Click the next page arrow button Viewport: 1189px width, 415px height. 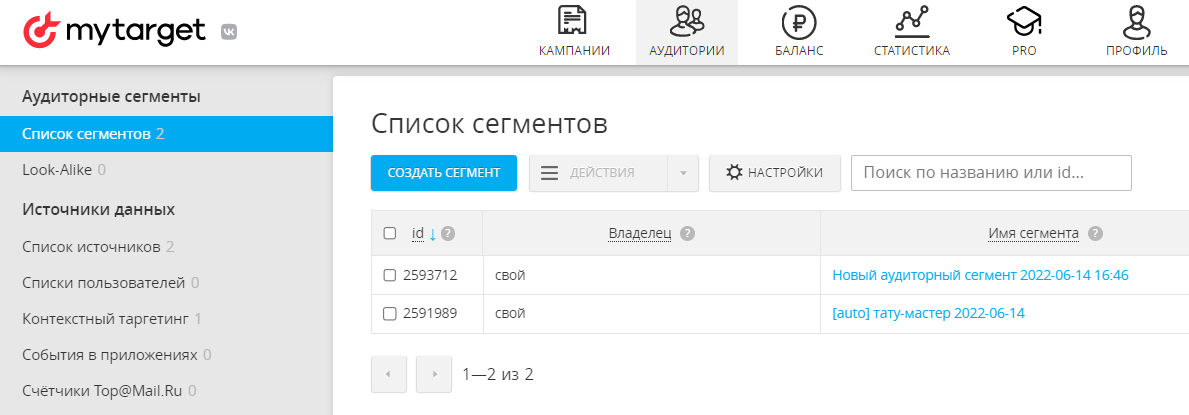(x=435, y=374)
